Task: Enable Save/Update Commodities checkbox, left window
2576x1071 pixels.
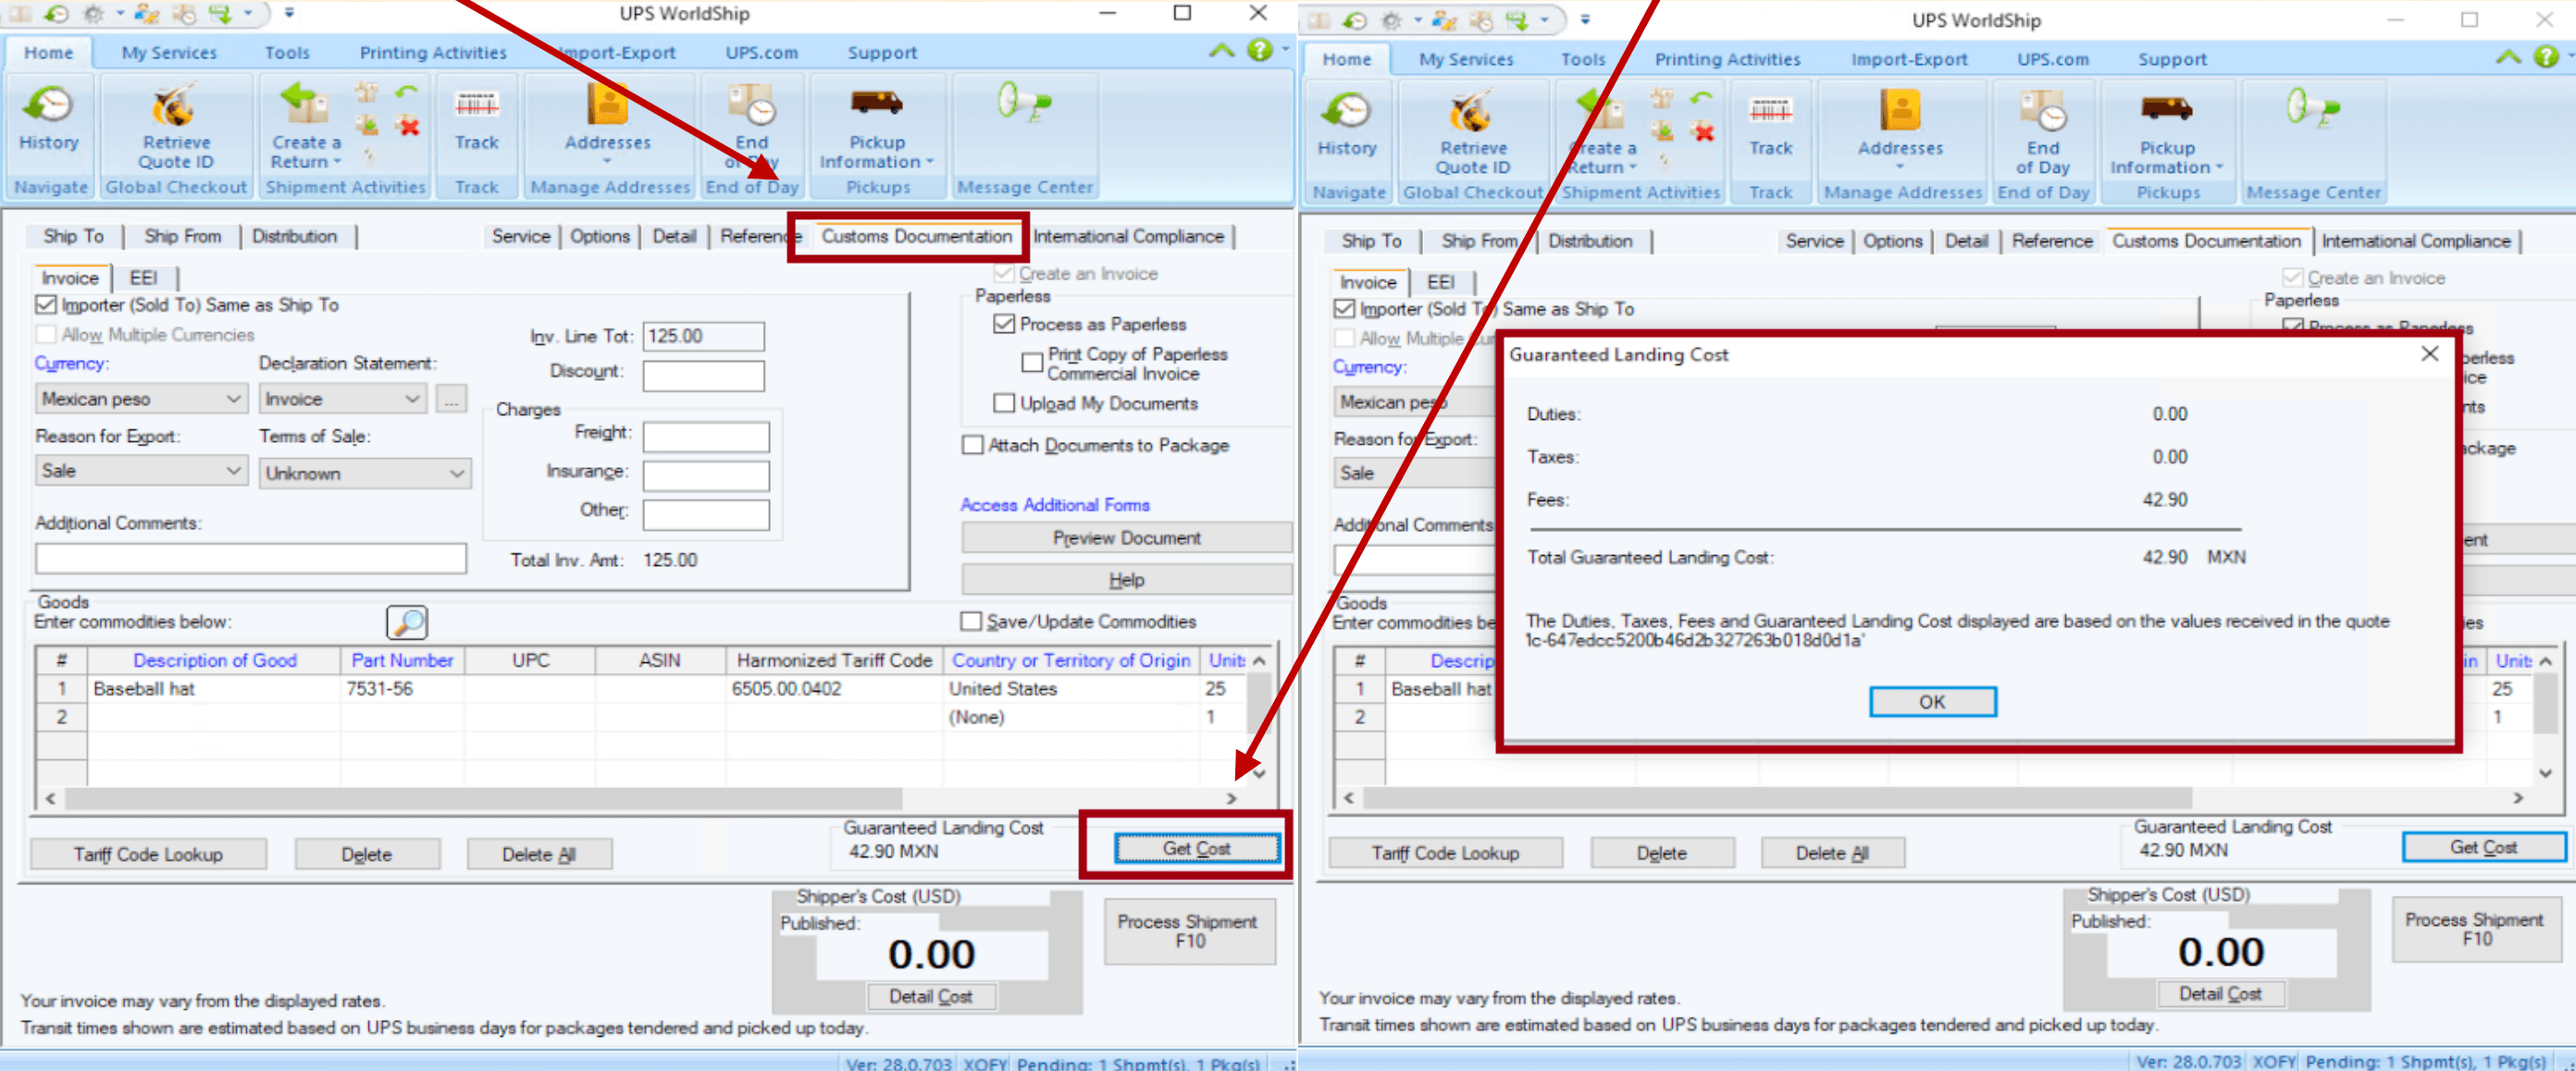Action: click(970, 622)
